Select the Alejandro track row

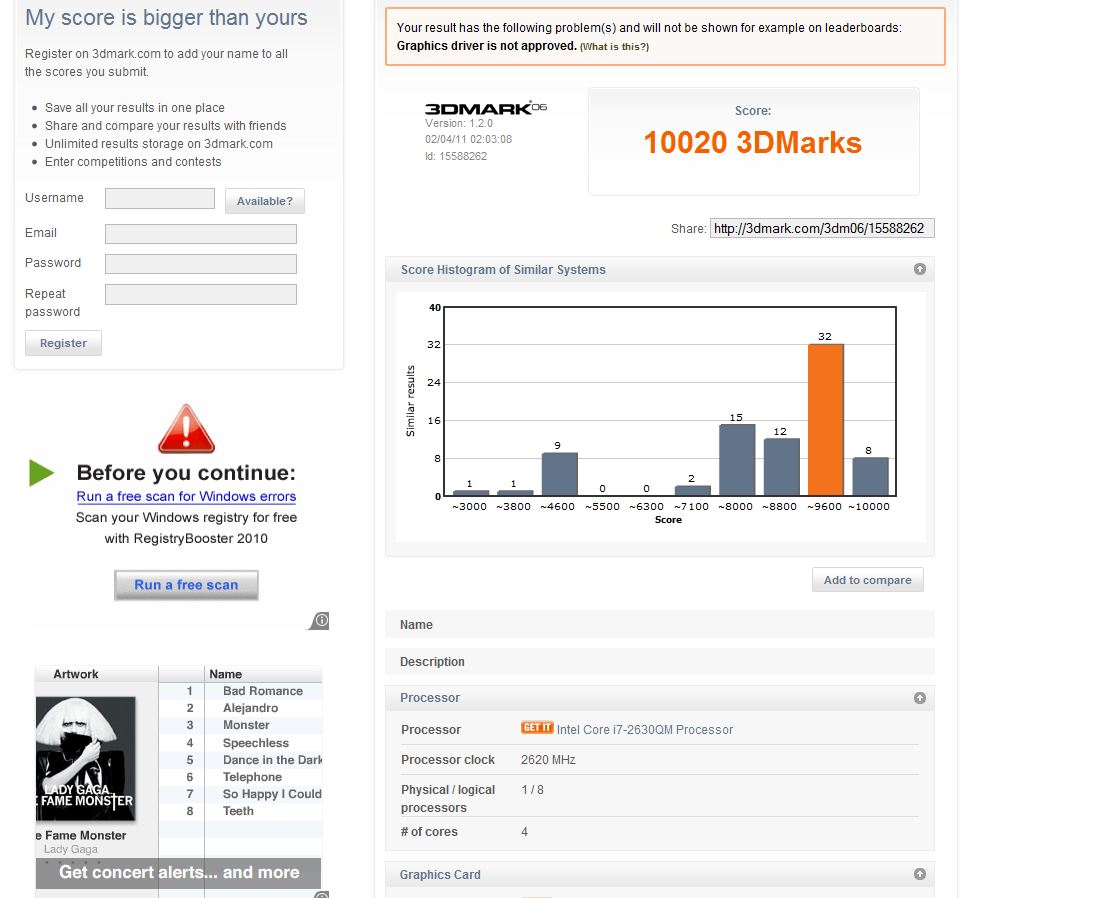point(241,708)
